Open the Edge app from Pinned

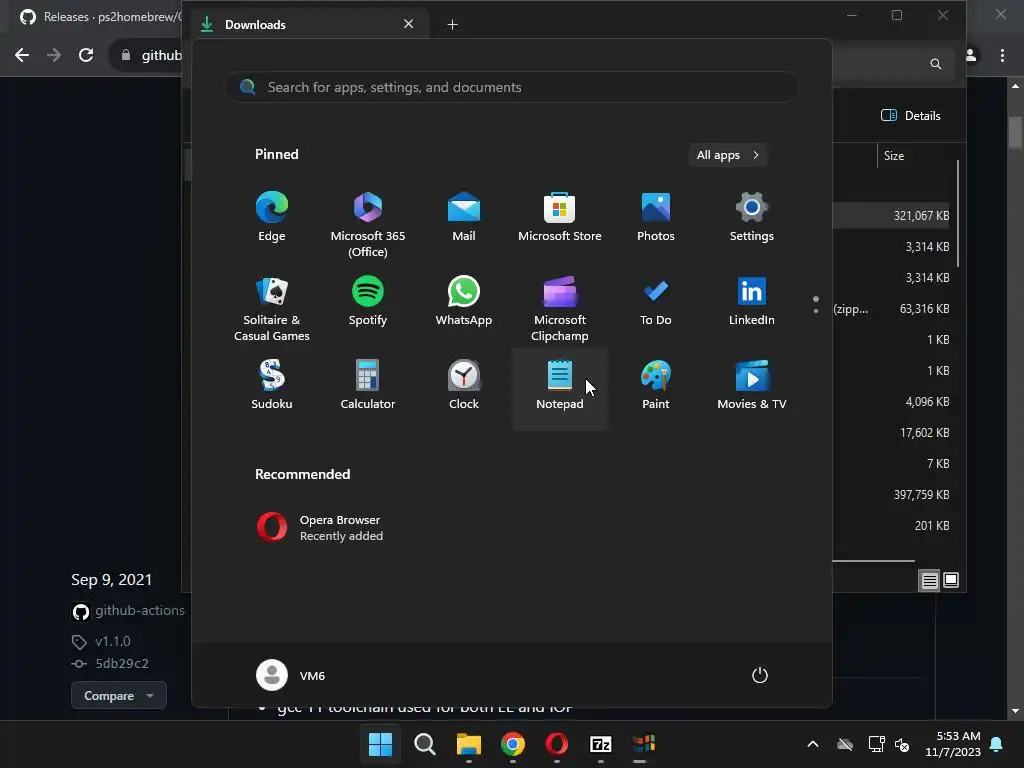point(272,218)
